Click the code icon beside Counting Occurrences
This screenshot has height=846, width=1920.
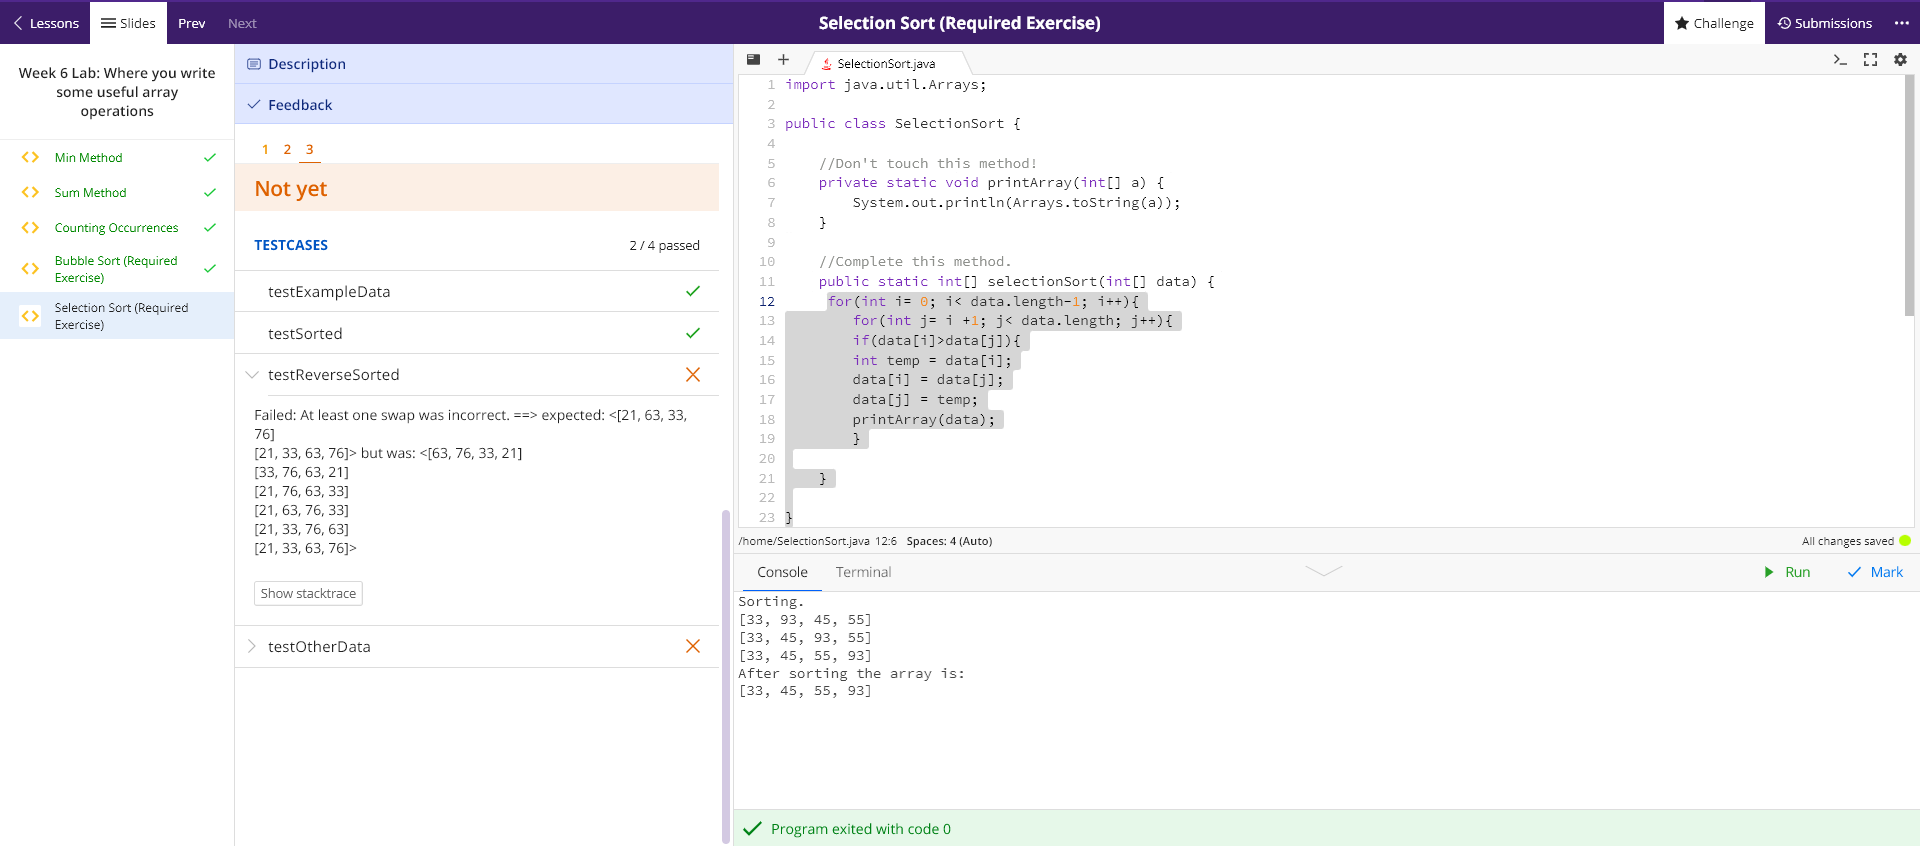coord(31,228)
